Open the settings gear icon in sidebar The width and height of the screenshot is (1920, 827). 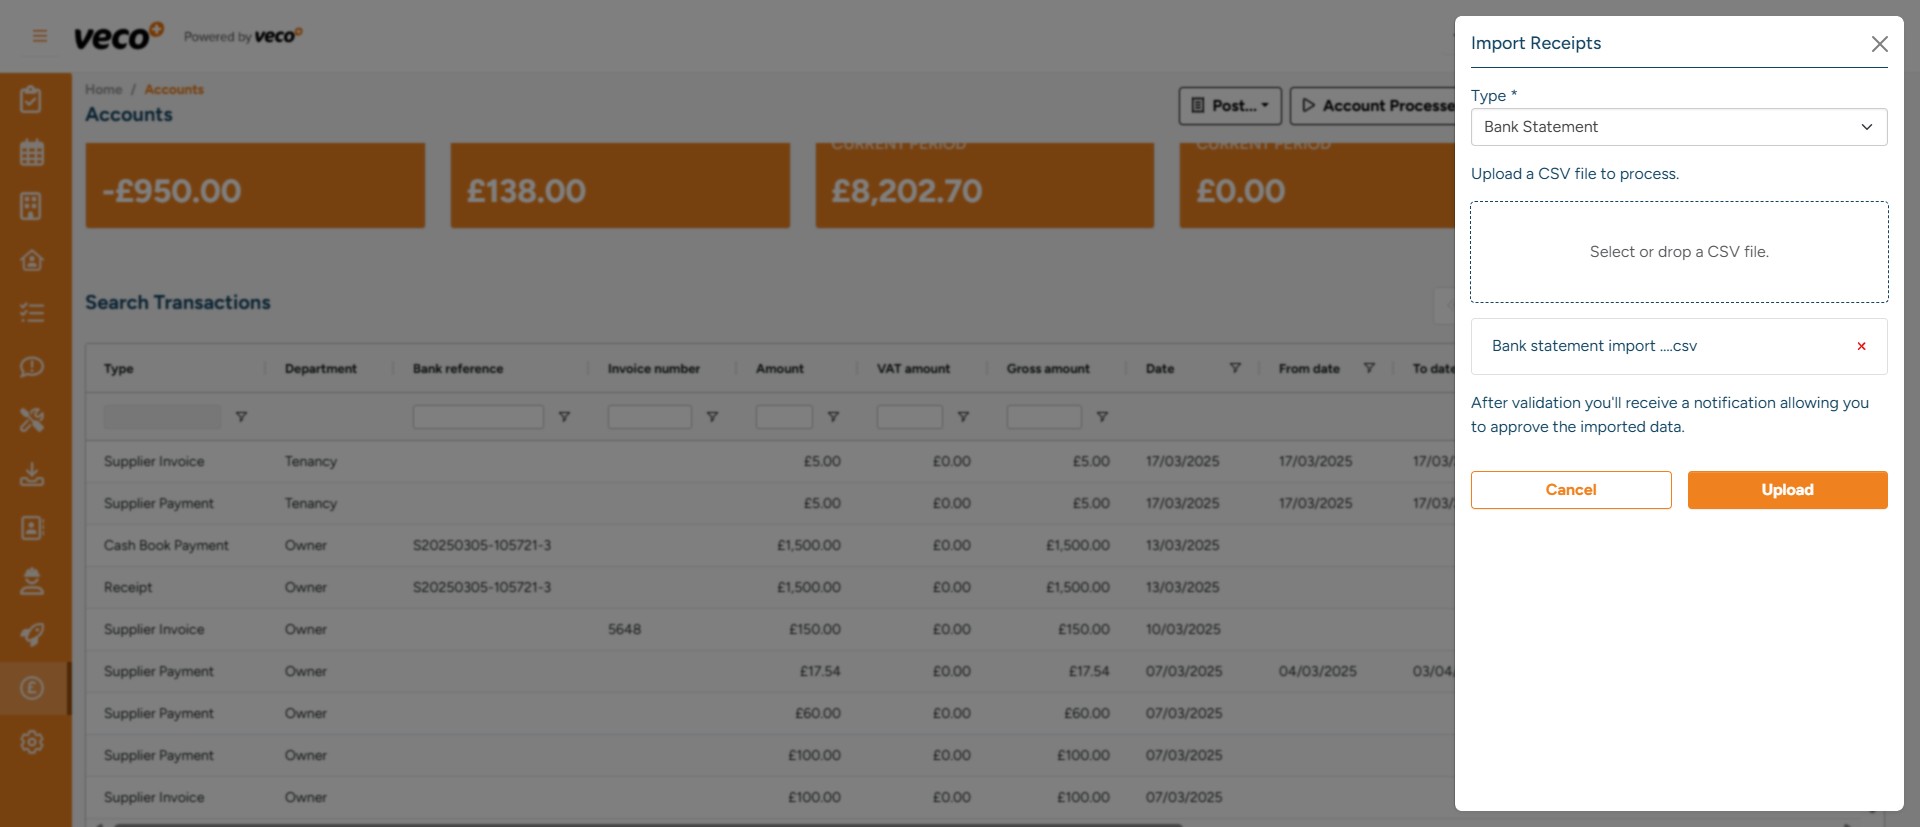[32, 742]
